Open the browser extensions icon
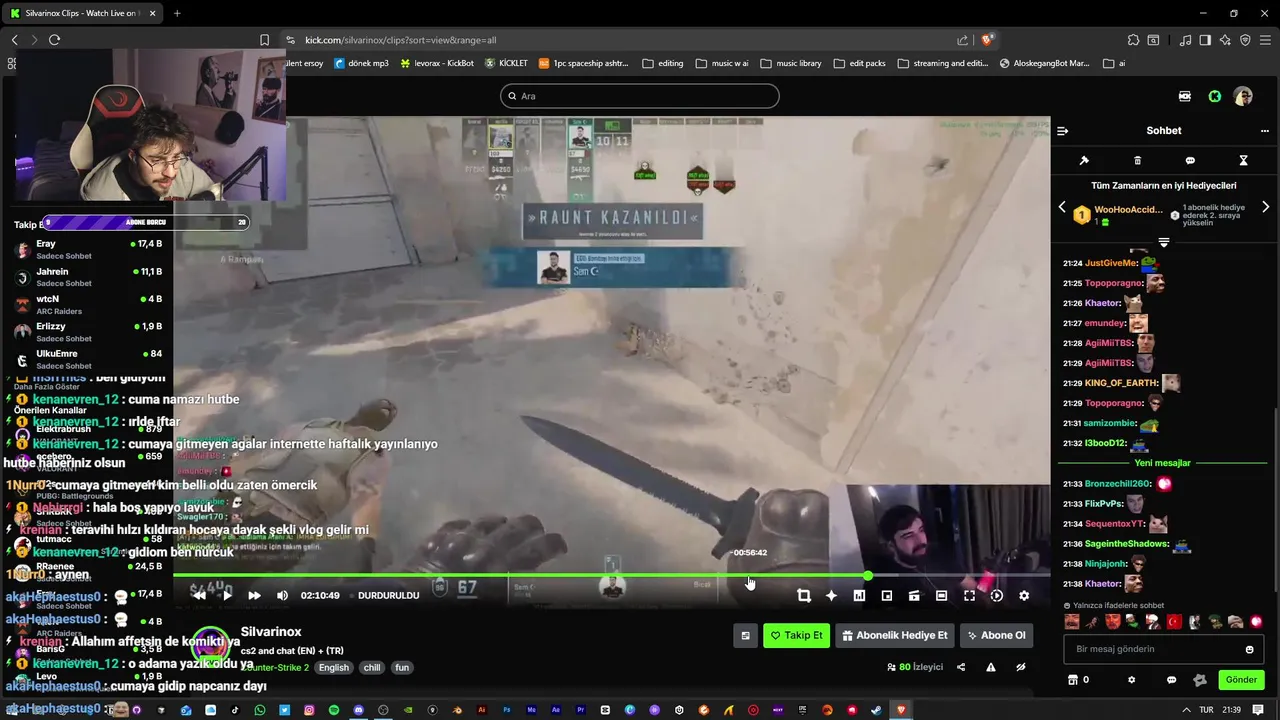 click(x=1133, y=40)
